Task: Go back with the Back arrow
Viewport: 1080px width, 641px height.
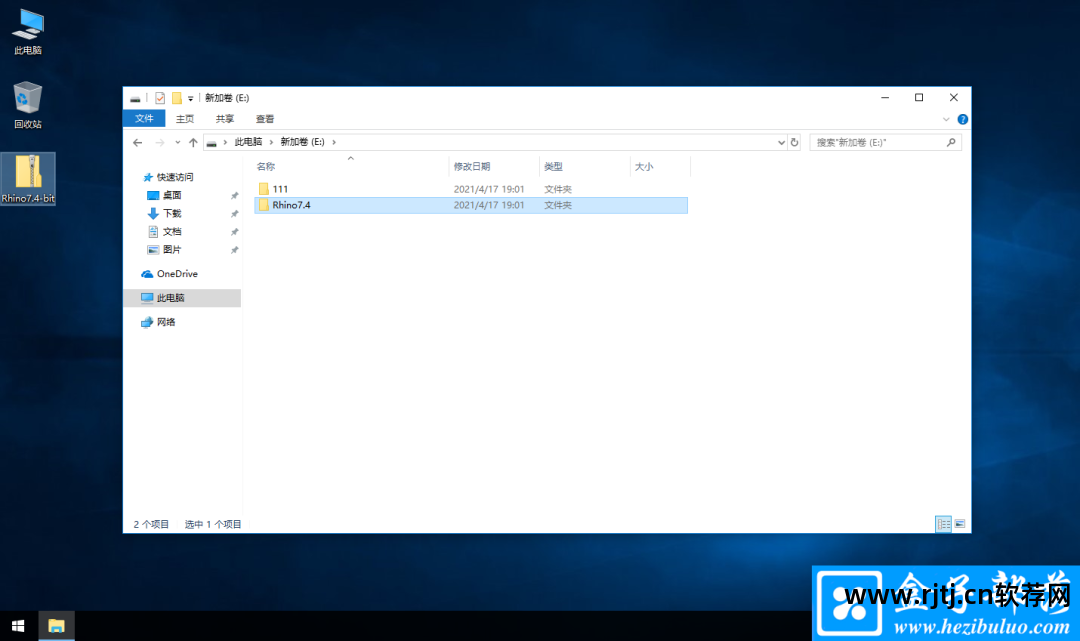Action: pos(138,143)
